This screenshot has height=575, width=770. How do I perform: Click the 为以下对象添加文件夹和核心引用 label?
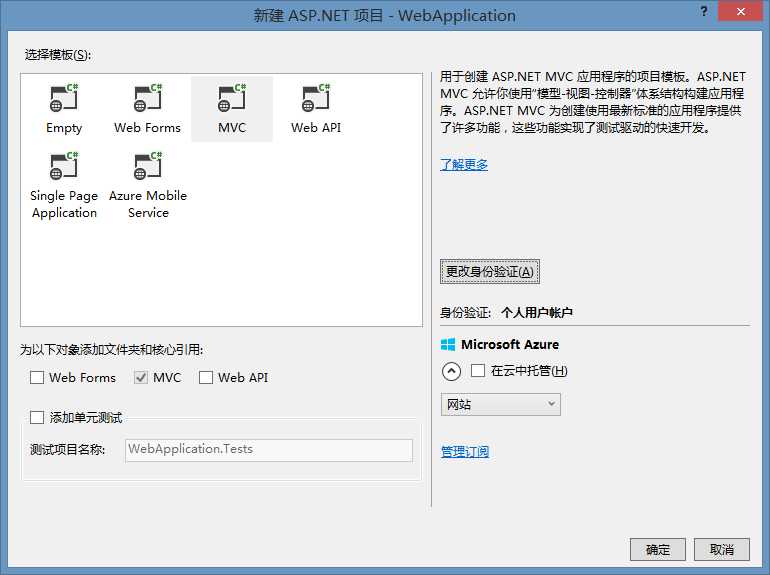(111, 350)
